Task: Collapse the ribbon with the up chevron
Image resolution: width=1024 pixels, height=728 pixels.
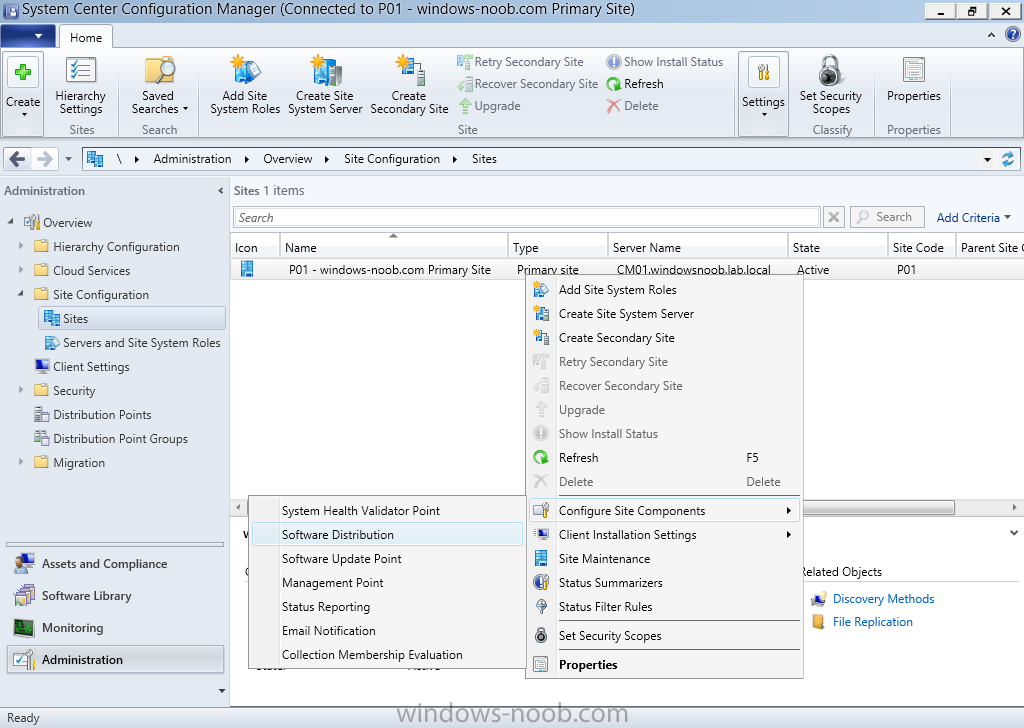Action: [x=991, y=35]
